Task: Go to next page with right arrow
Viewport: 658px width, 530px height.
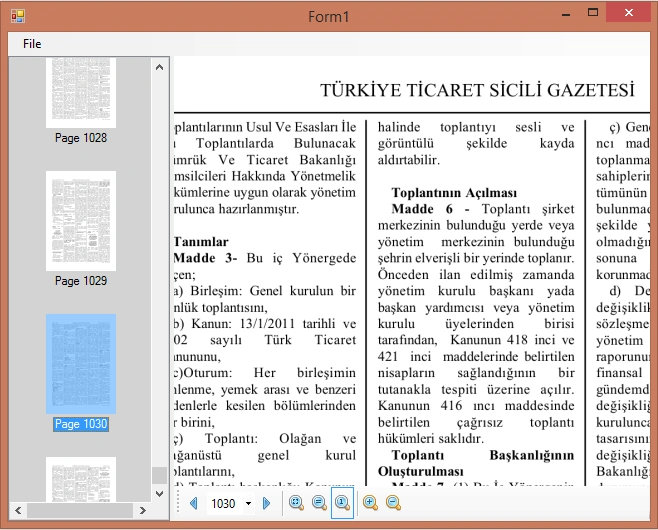Action: click(266, 503)
